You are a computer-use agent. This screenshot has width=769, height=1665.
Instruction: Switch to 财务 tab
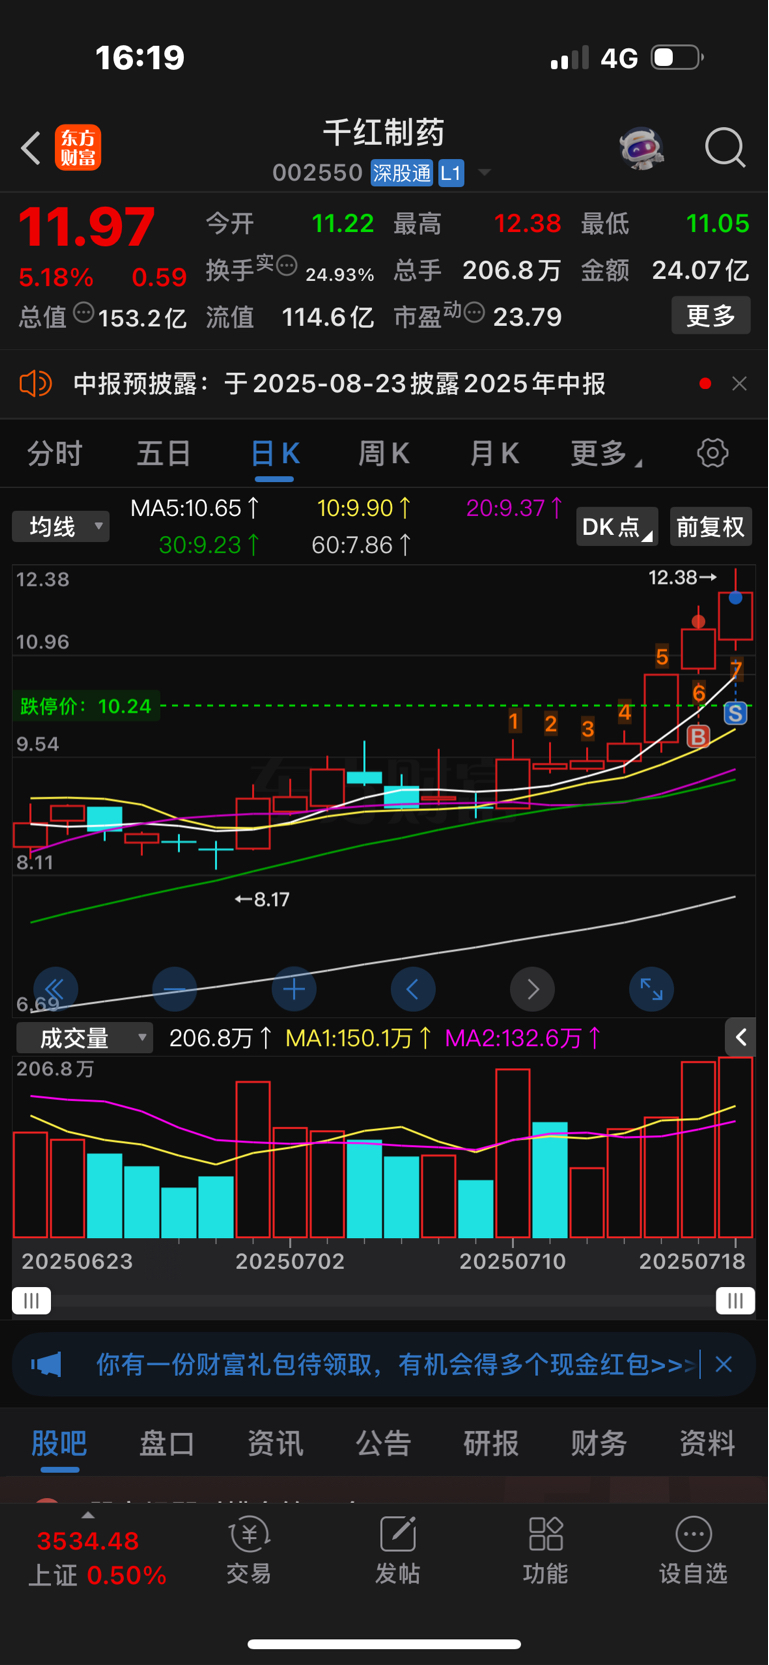599,1443
